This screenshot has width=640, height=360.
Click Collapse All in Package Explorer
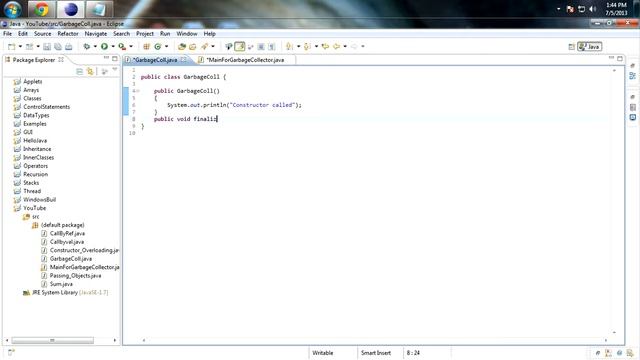point(80,72)
